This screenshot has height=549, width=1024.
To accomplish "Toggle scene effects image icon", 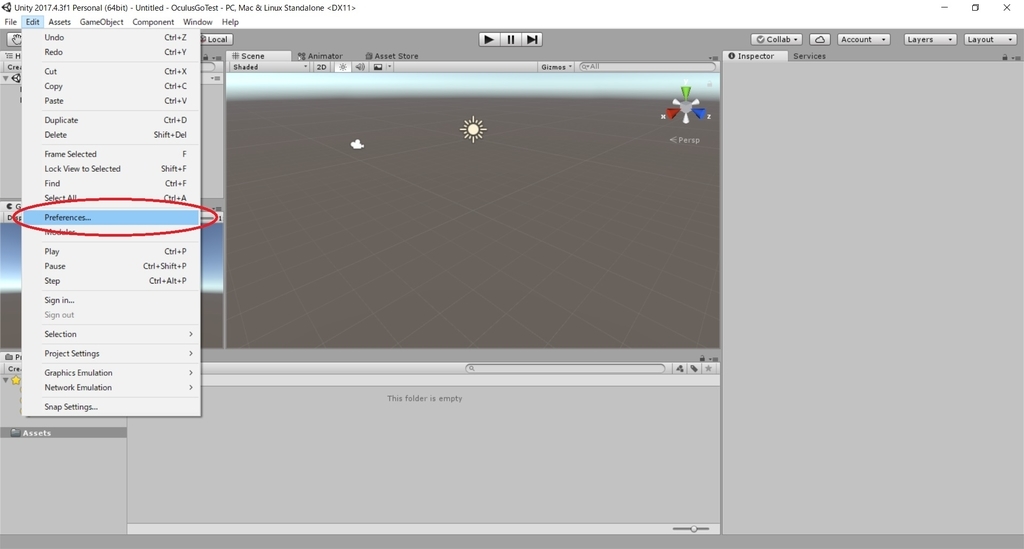I will (377, 67).
